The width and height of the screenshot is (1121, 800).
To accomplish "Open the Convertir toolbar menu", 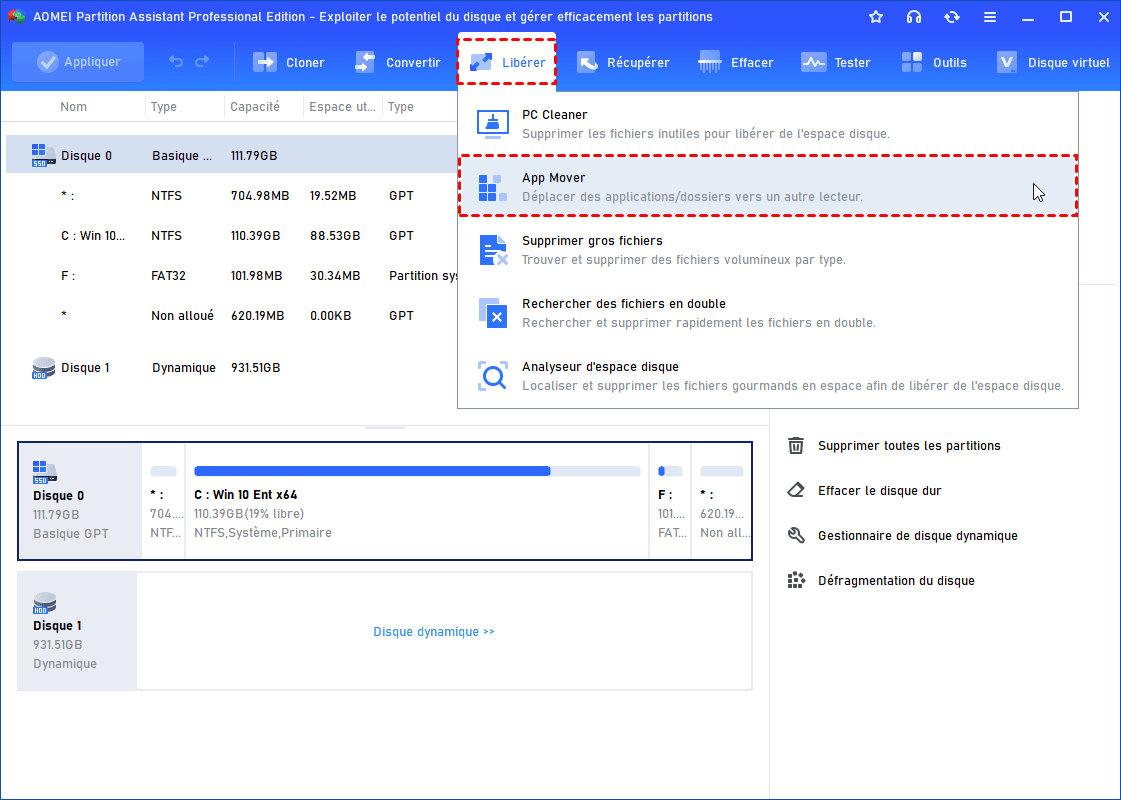I will coord(397,62).
